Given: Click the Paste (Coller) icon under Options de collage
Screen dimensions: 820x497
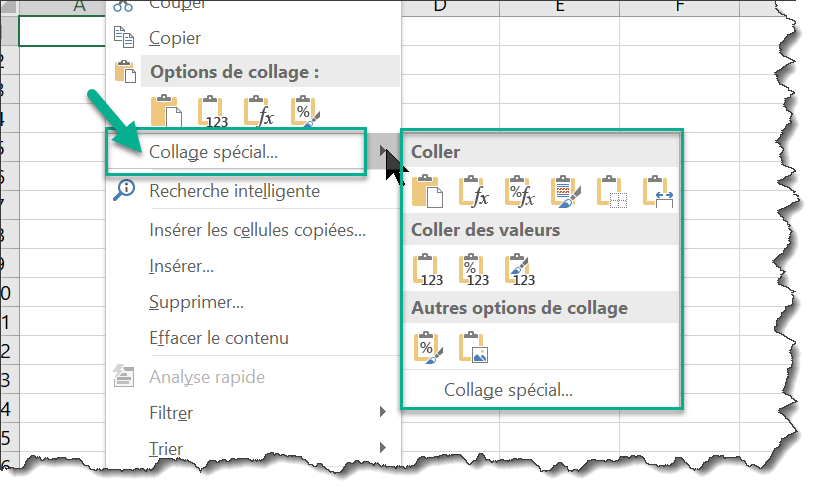Looking at the screenshot, I should (167, 111).
